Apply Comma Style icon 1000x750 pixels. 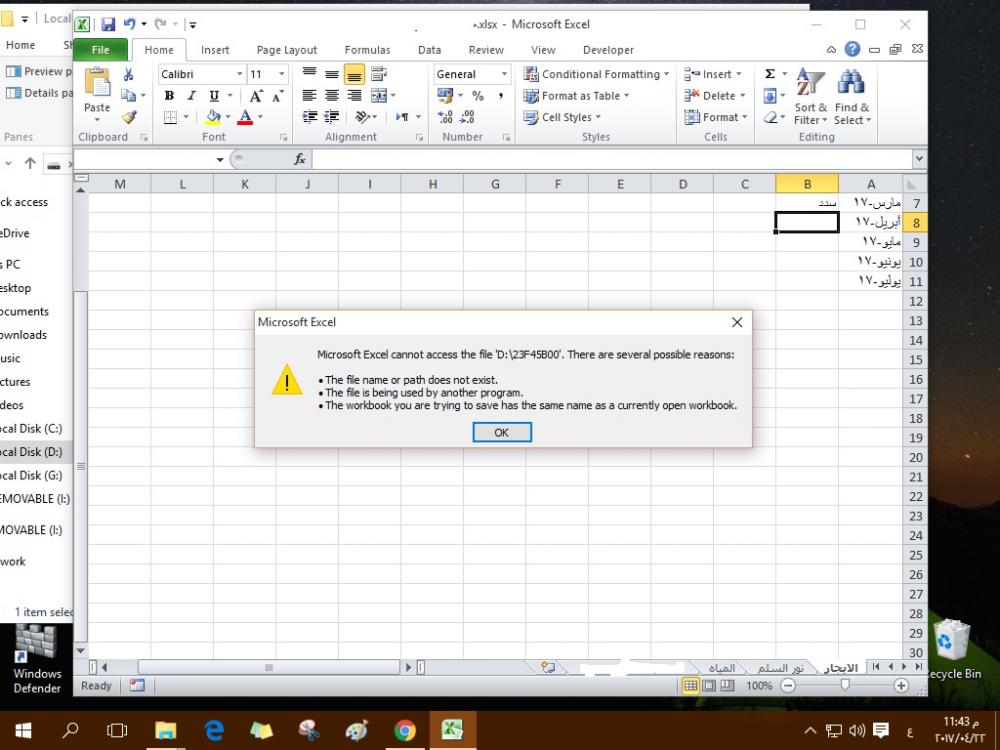(501, 96)
